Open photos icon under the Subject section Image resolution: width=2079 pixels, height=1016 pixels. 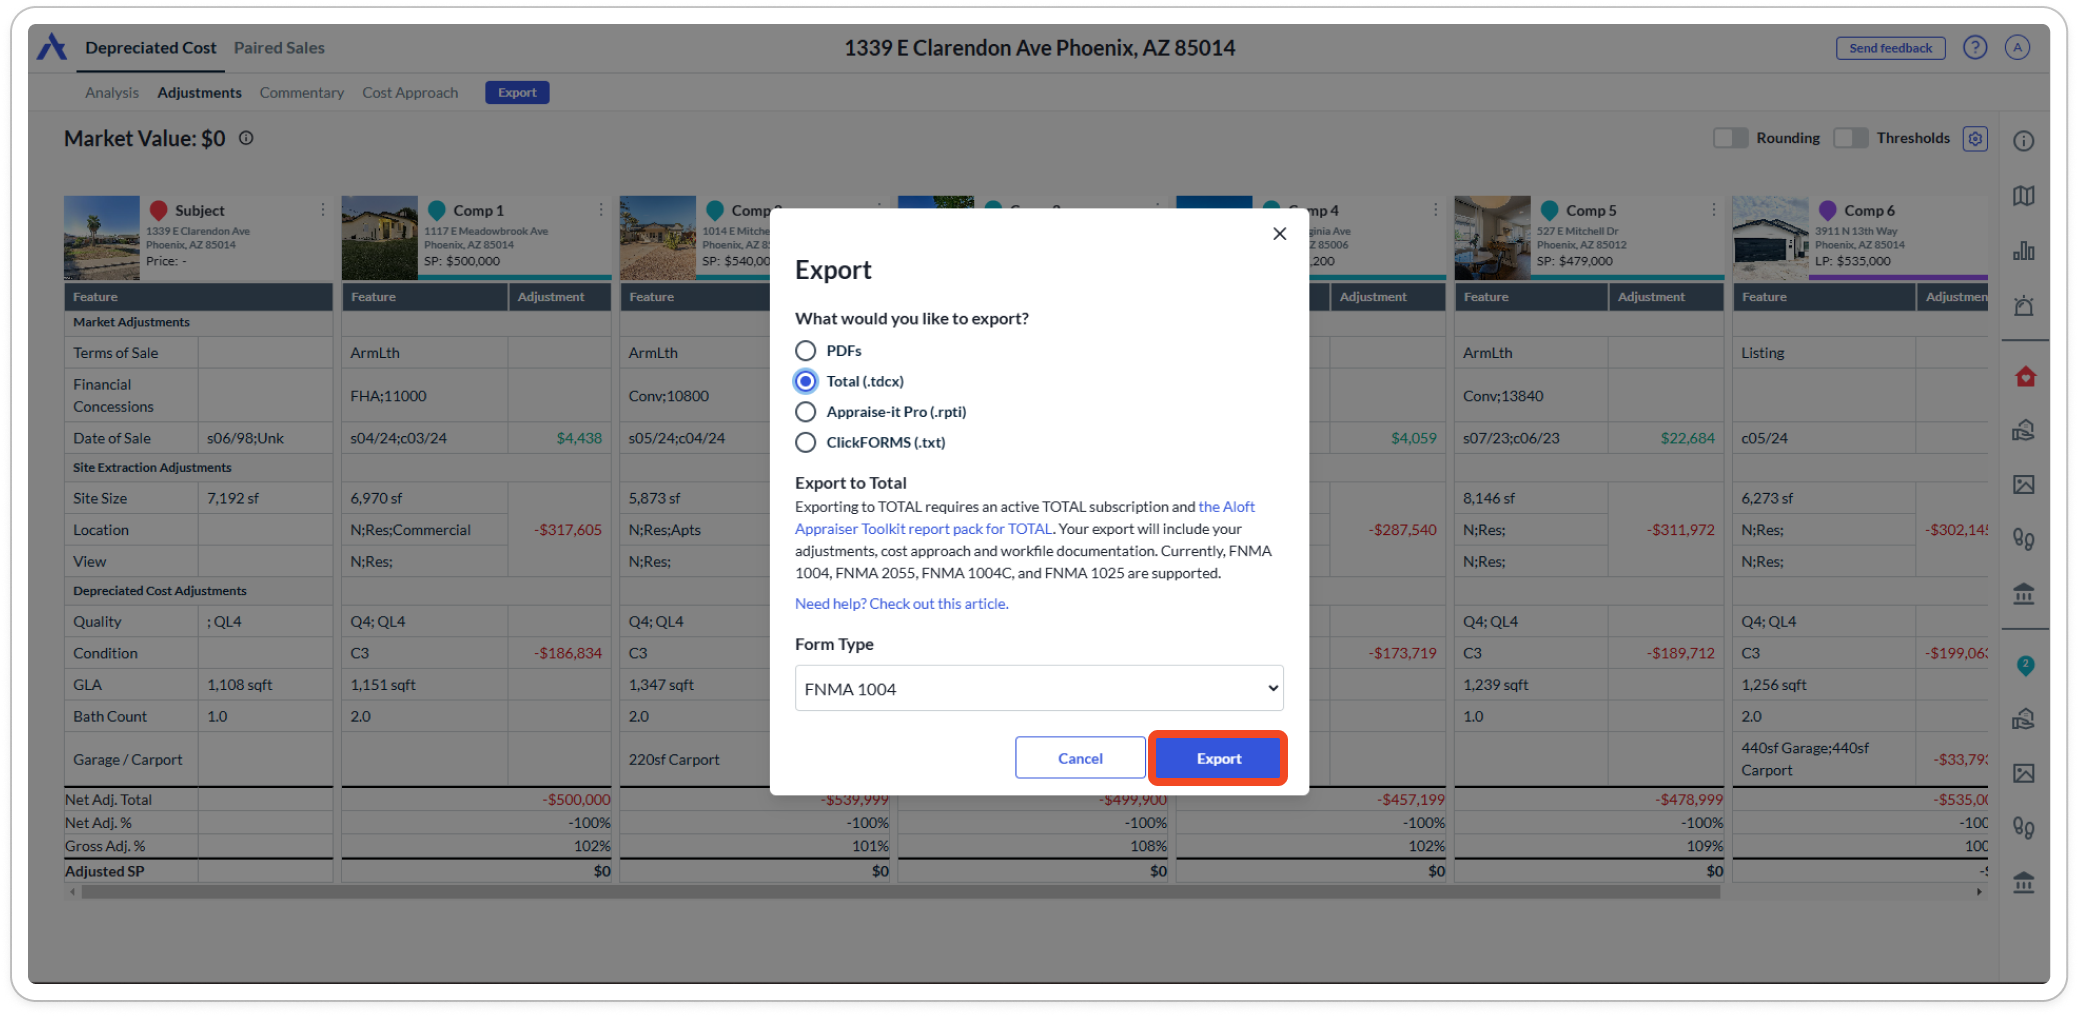[x=2023, y=485]
